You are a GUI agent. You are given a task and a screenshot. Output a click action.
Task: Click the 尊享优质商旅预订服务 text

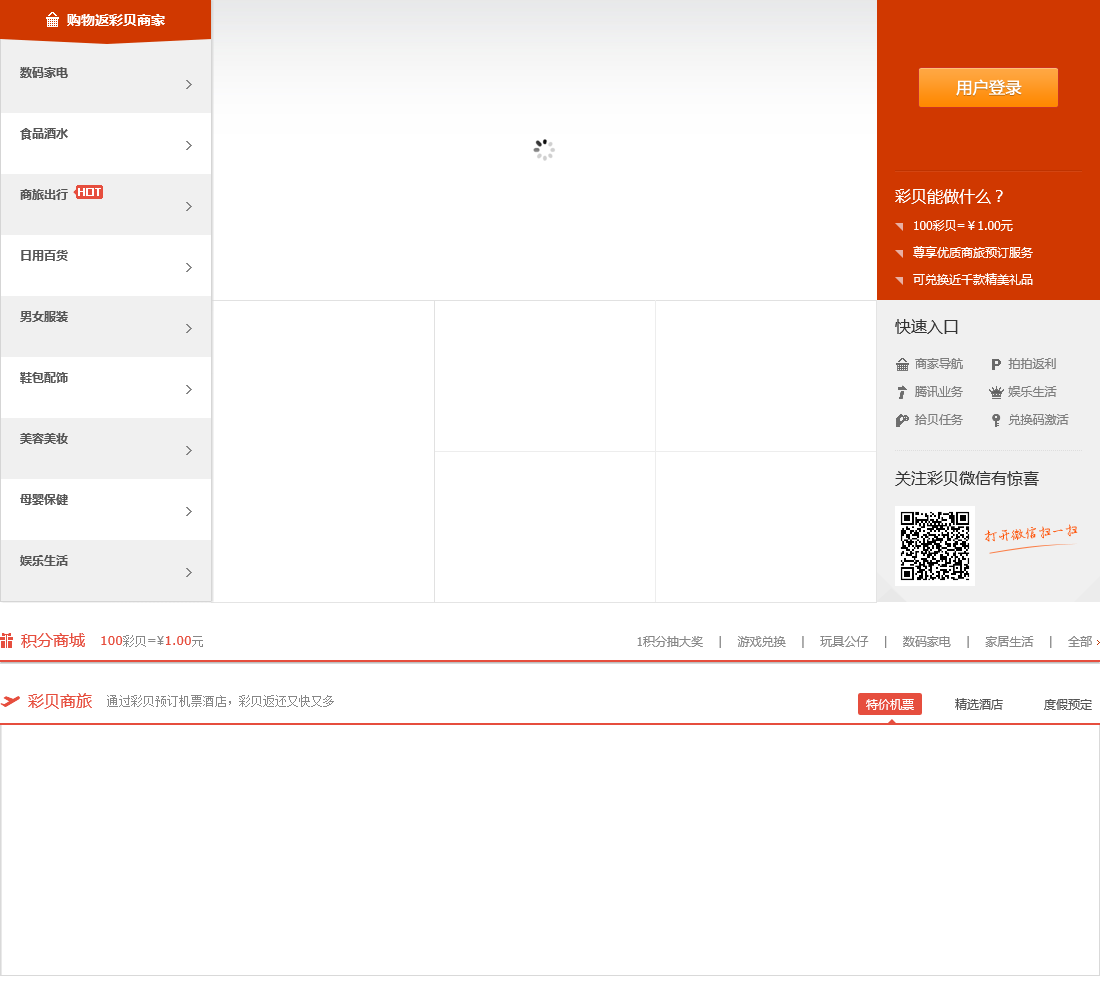click(x=972, y=253)
